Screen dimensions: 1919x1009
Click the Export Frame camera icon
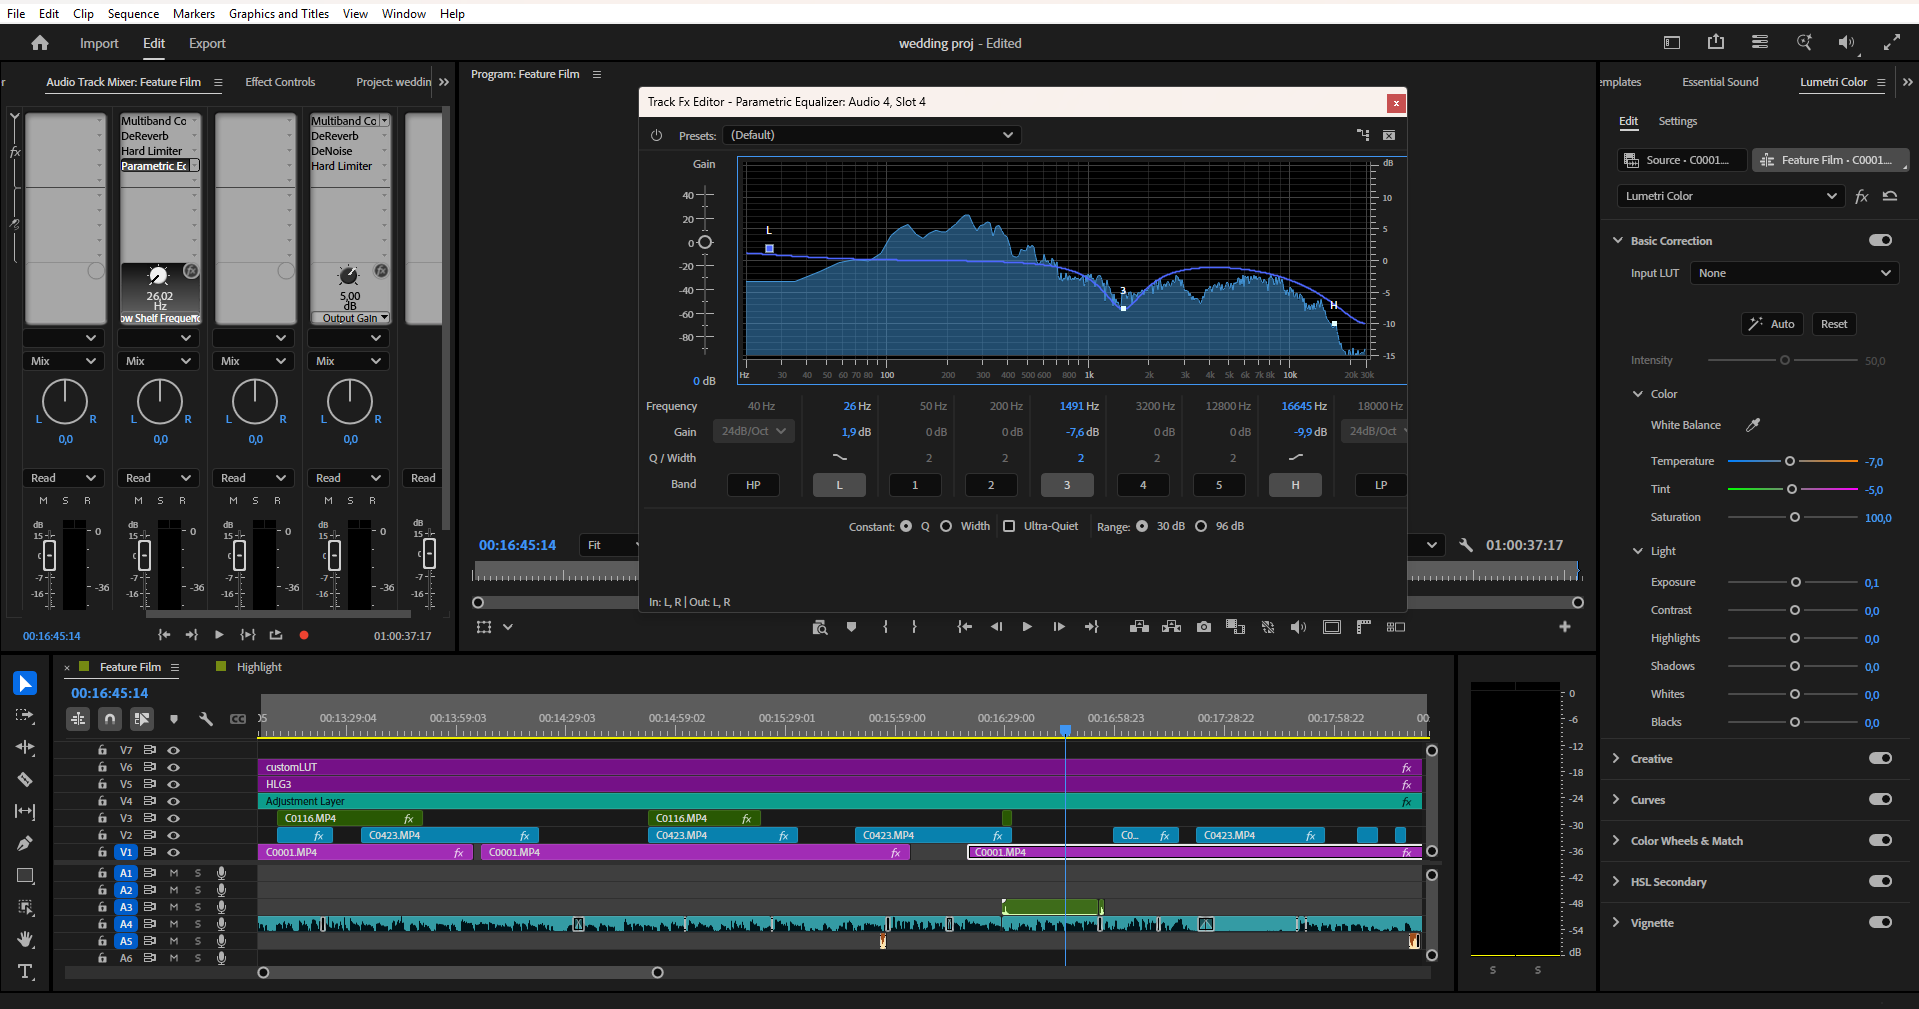coord(1204,627)
